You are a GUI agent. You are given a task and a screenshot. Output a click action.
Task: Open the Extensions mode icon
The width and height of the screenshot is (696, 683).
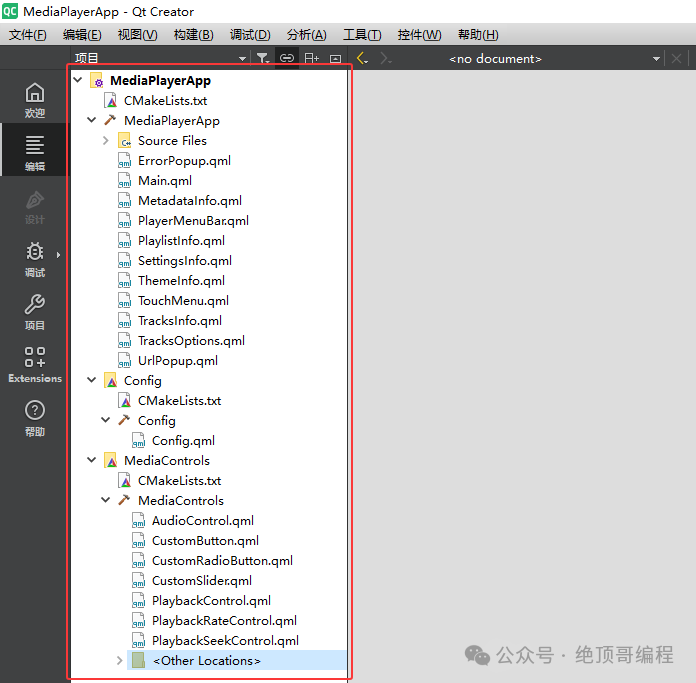(x=35, y=365)
